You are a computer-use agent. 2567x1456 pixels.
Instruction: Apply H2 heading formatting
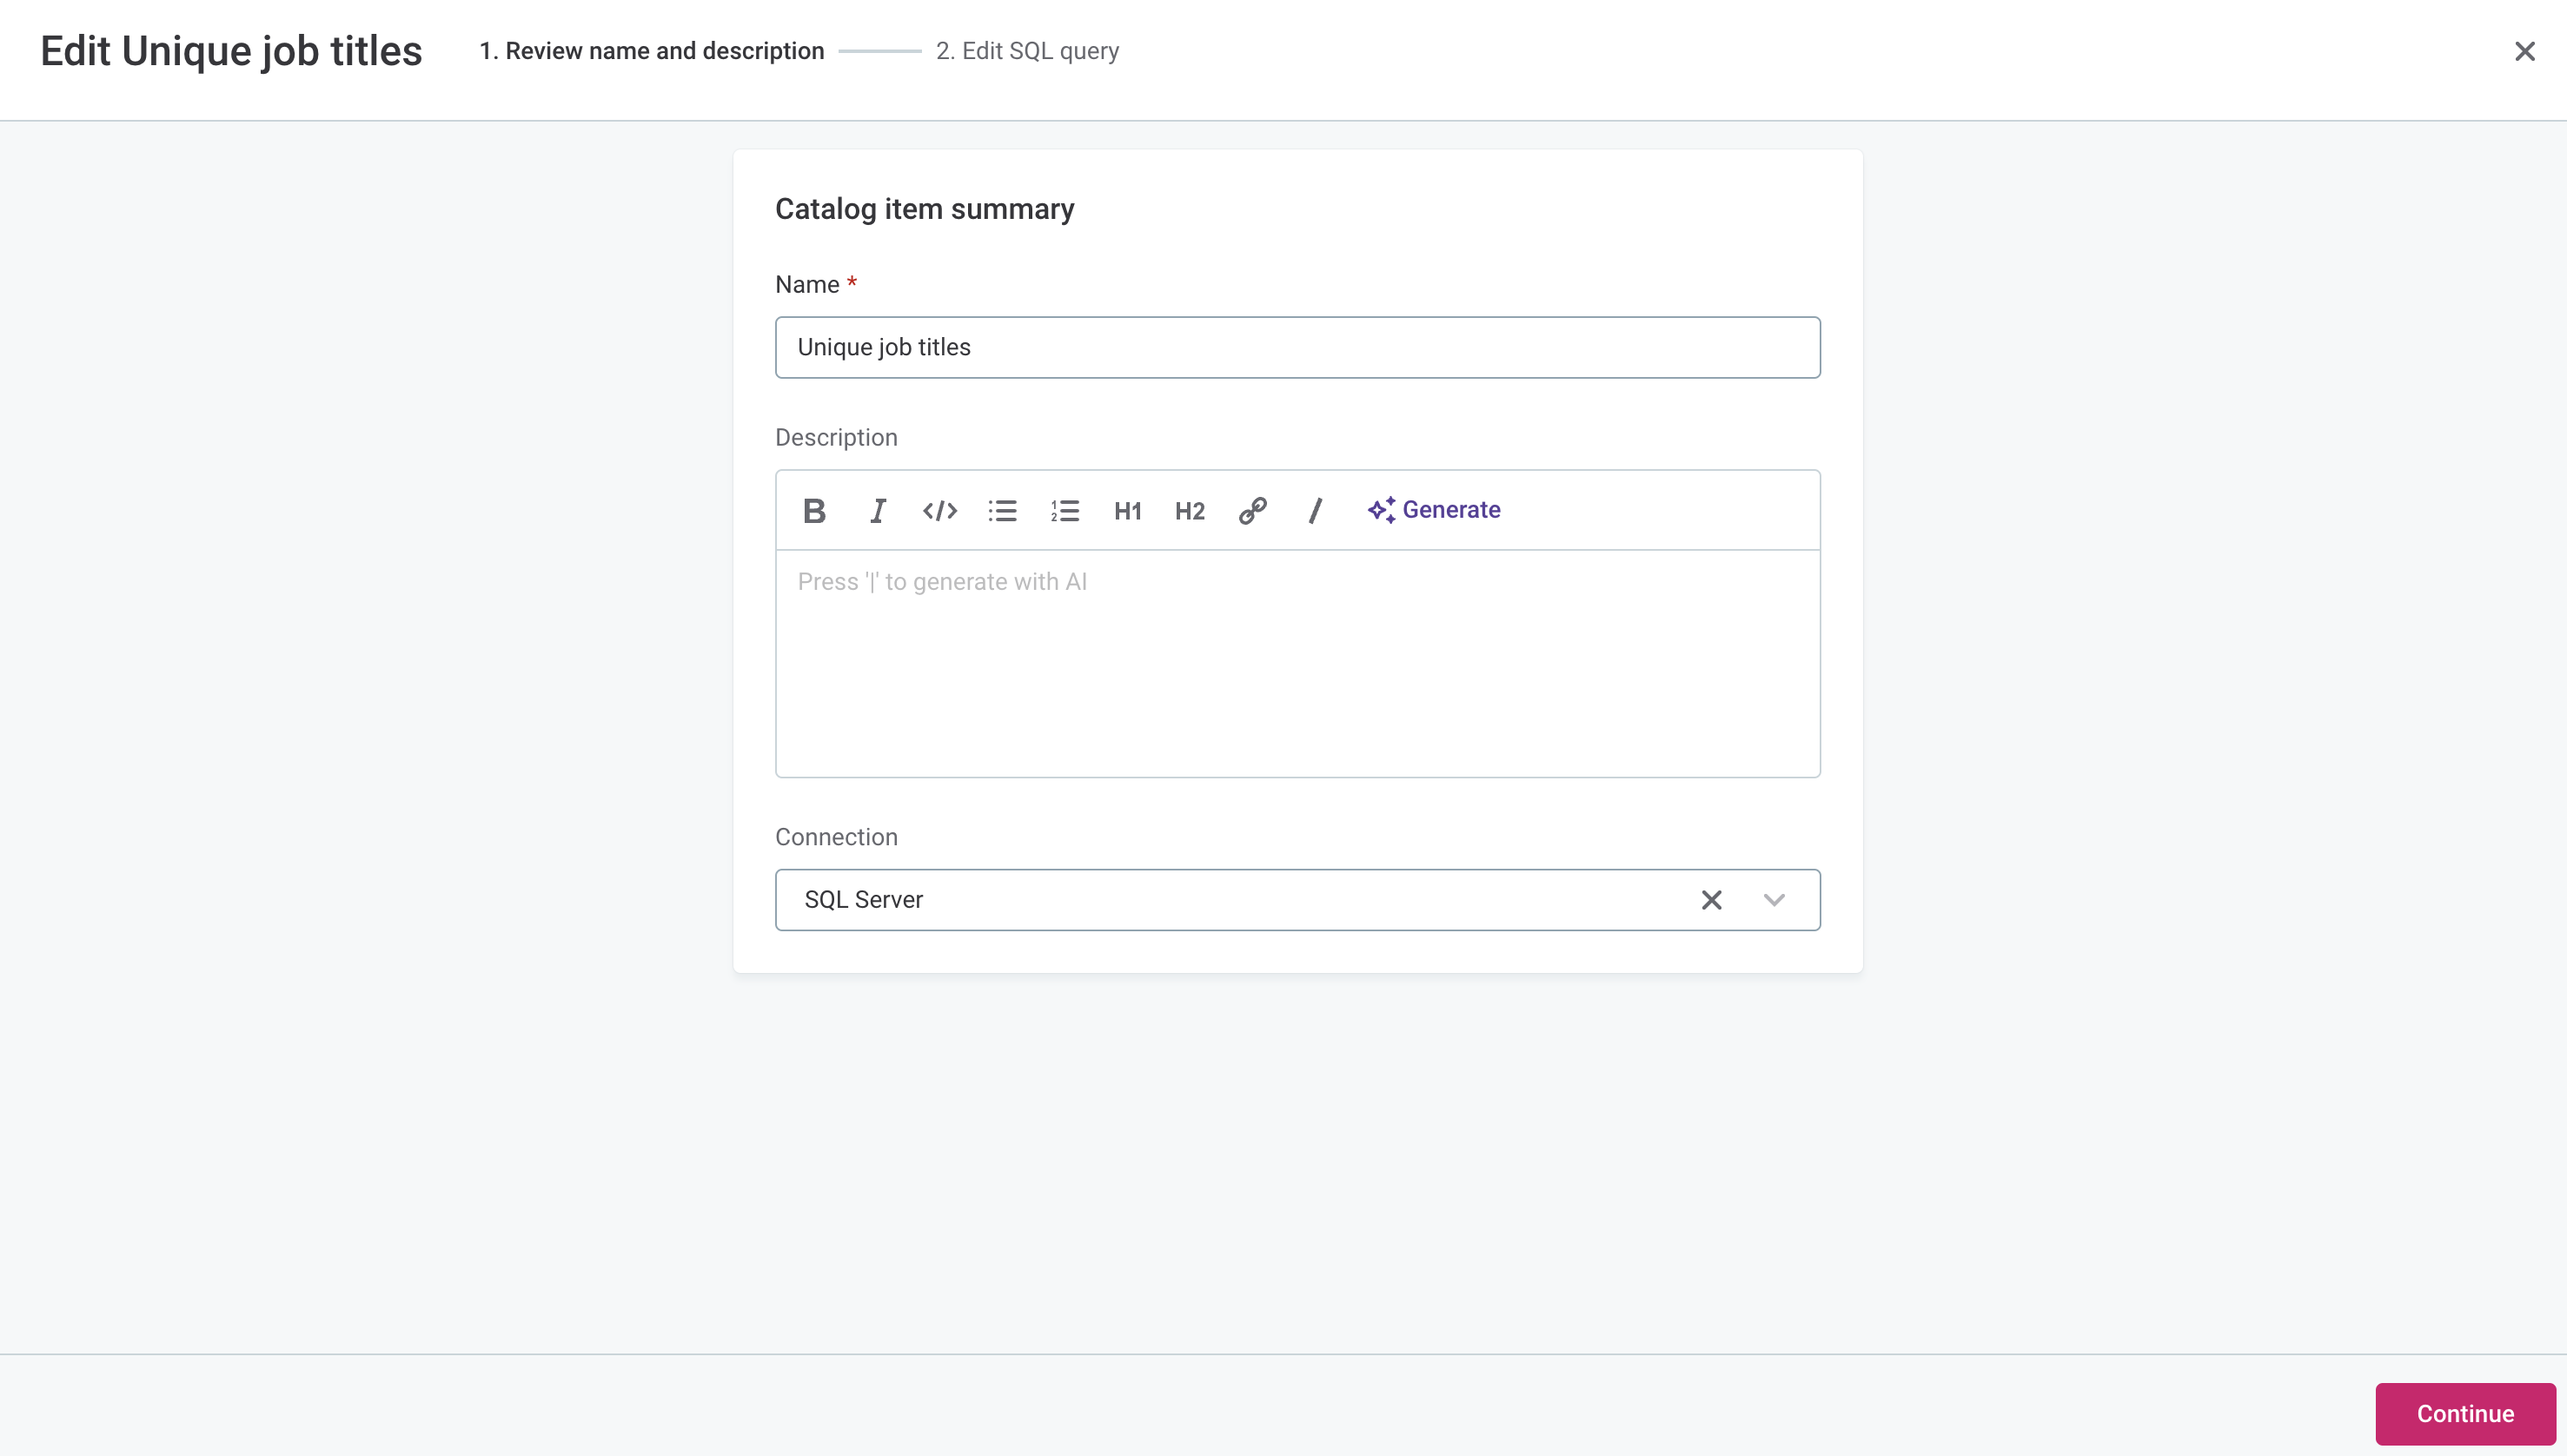coord(1190,509)
